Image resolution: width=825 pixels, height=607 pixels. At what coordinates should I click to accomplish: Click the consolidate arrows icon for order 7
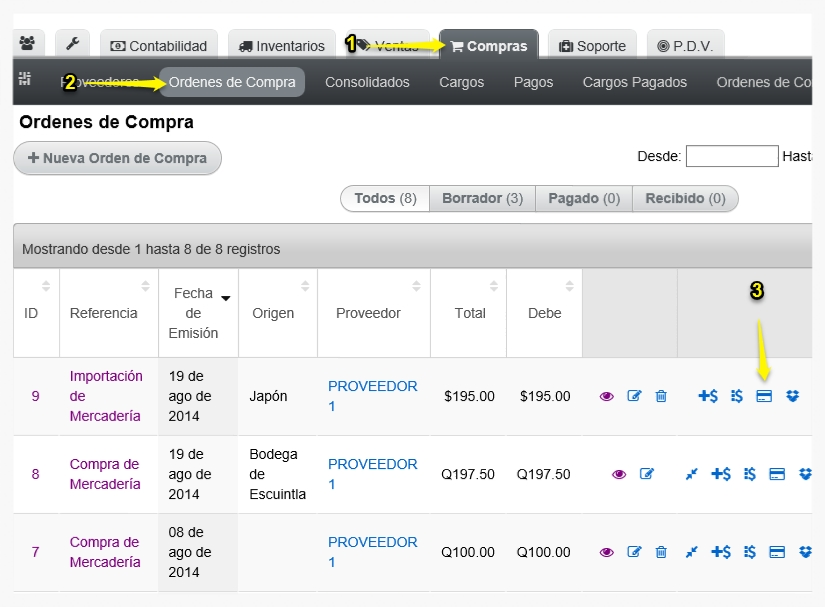click(x=691, y=552)
